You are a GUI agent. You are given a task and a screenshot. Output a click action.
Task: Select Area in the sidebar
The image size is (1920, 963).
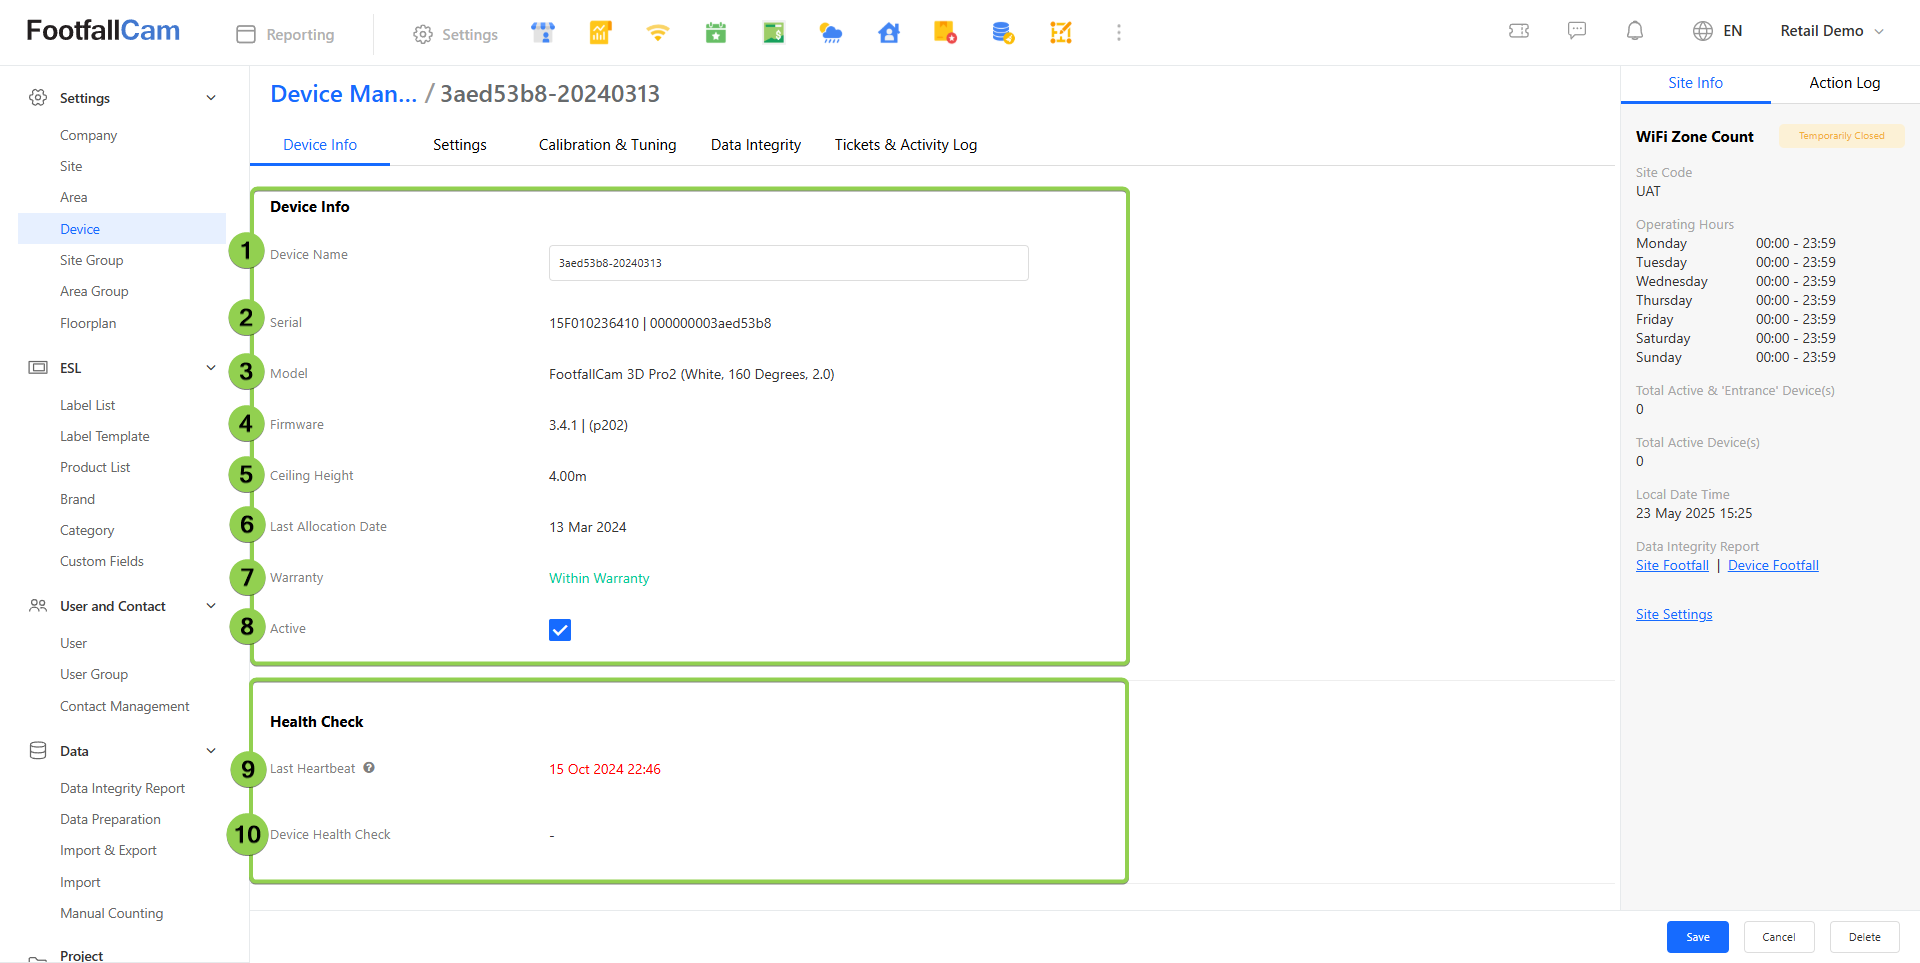pyautogui.click(x=74, y=197)
